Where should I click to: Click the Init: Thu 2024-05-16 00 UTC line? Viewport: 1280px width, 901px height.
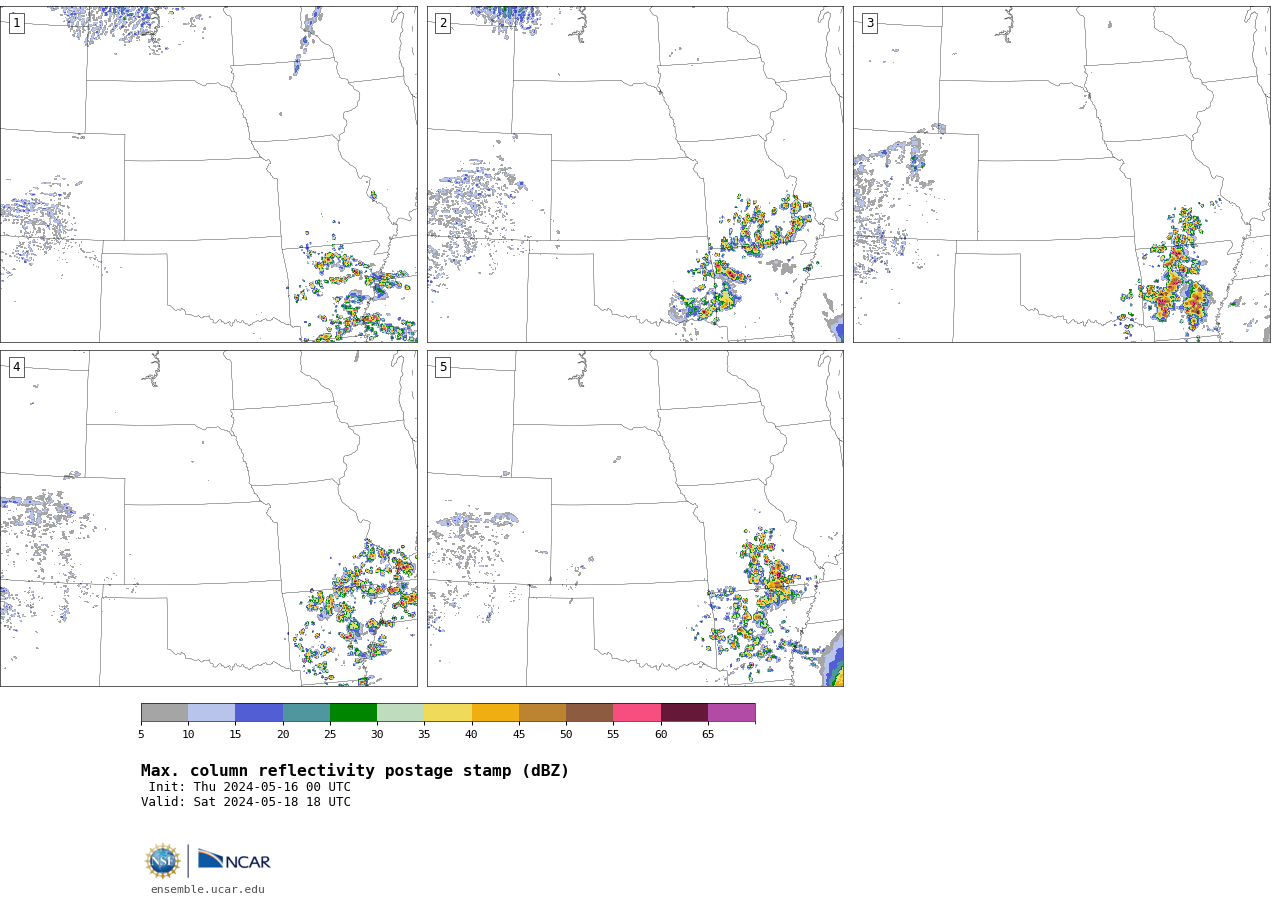(x=250, y=787)
